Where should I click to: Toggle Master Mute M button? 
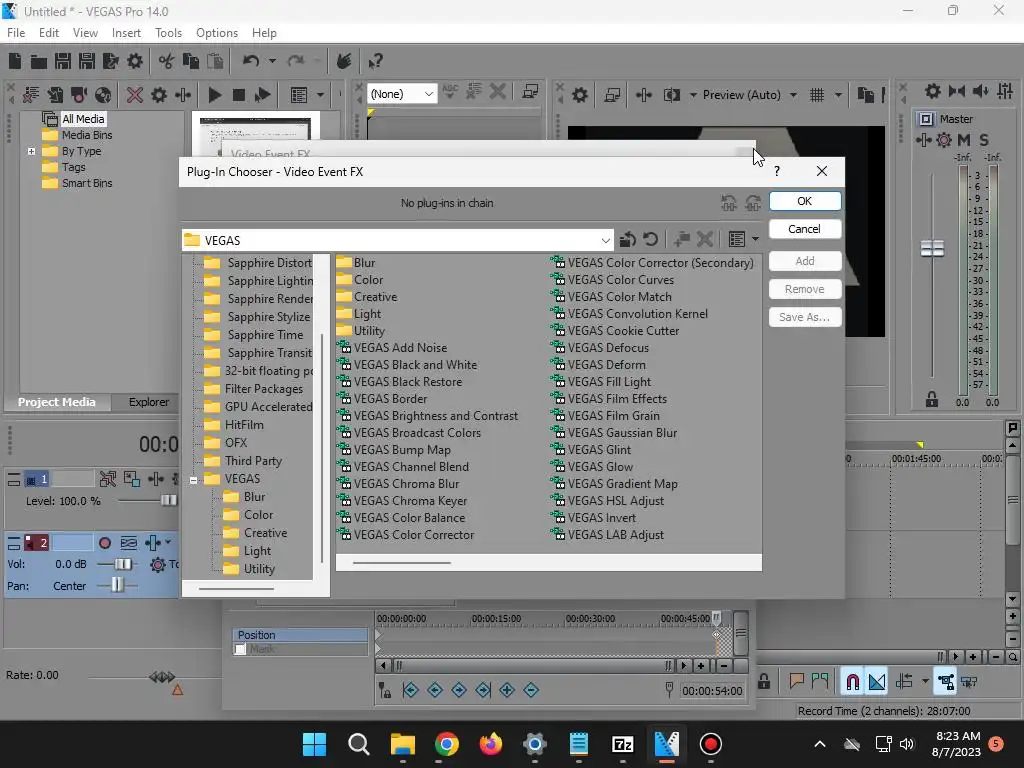click(x=963, y=140)
